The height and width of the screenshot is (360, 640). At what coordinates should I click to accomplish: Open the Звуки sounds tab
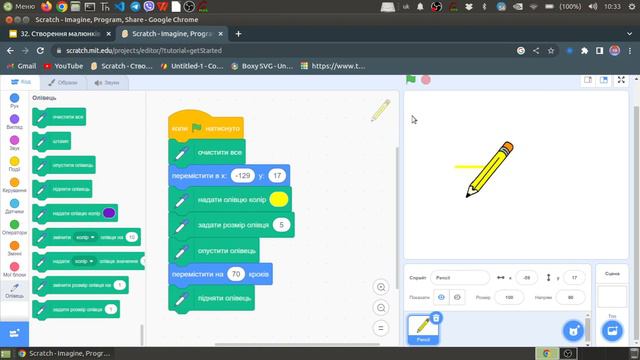pyautogui.click(x=107, y=82)
